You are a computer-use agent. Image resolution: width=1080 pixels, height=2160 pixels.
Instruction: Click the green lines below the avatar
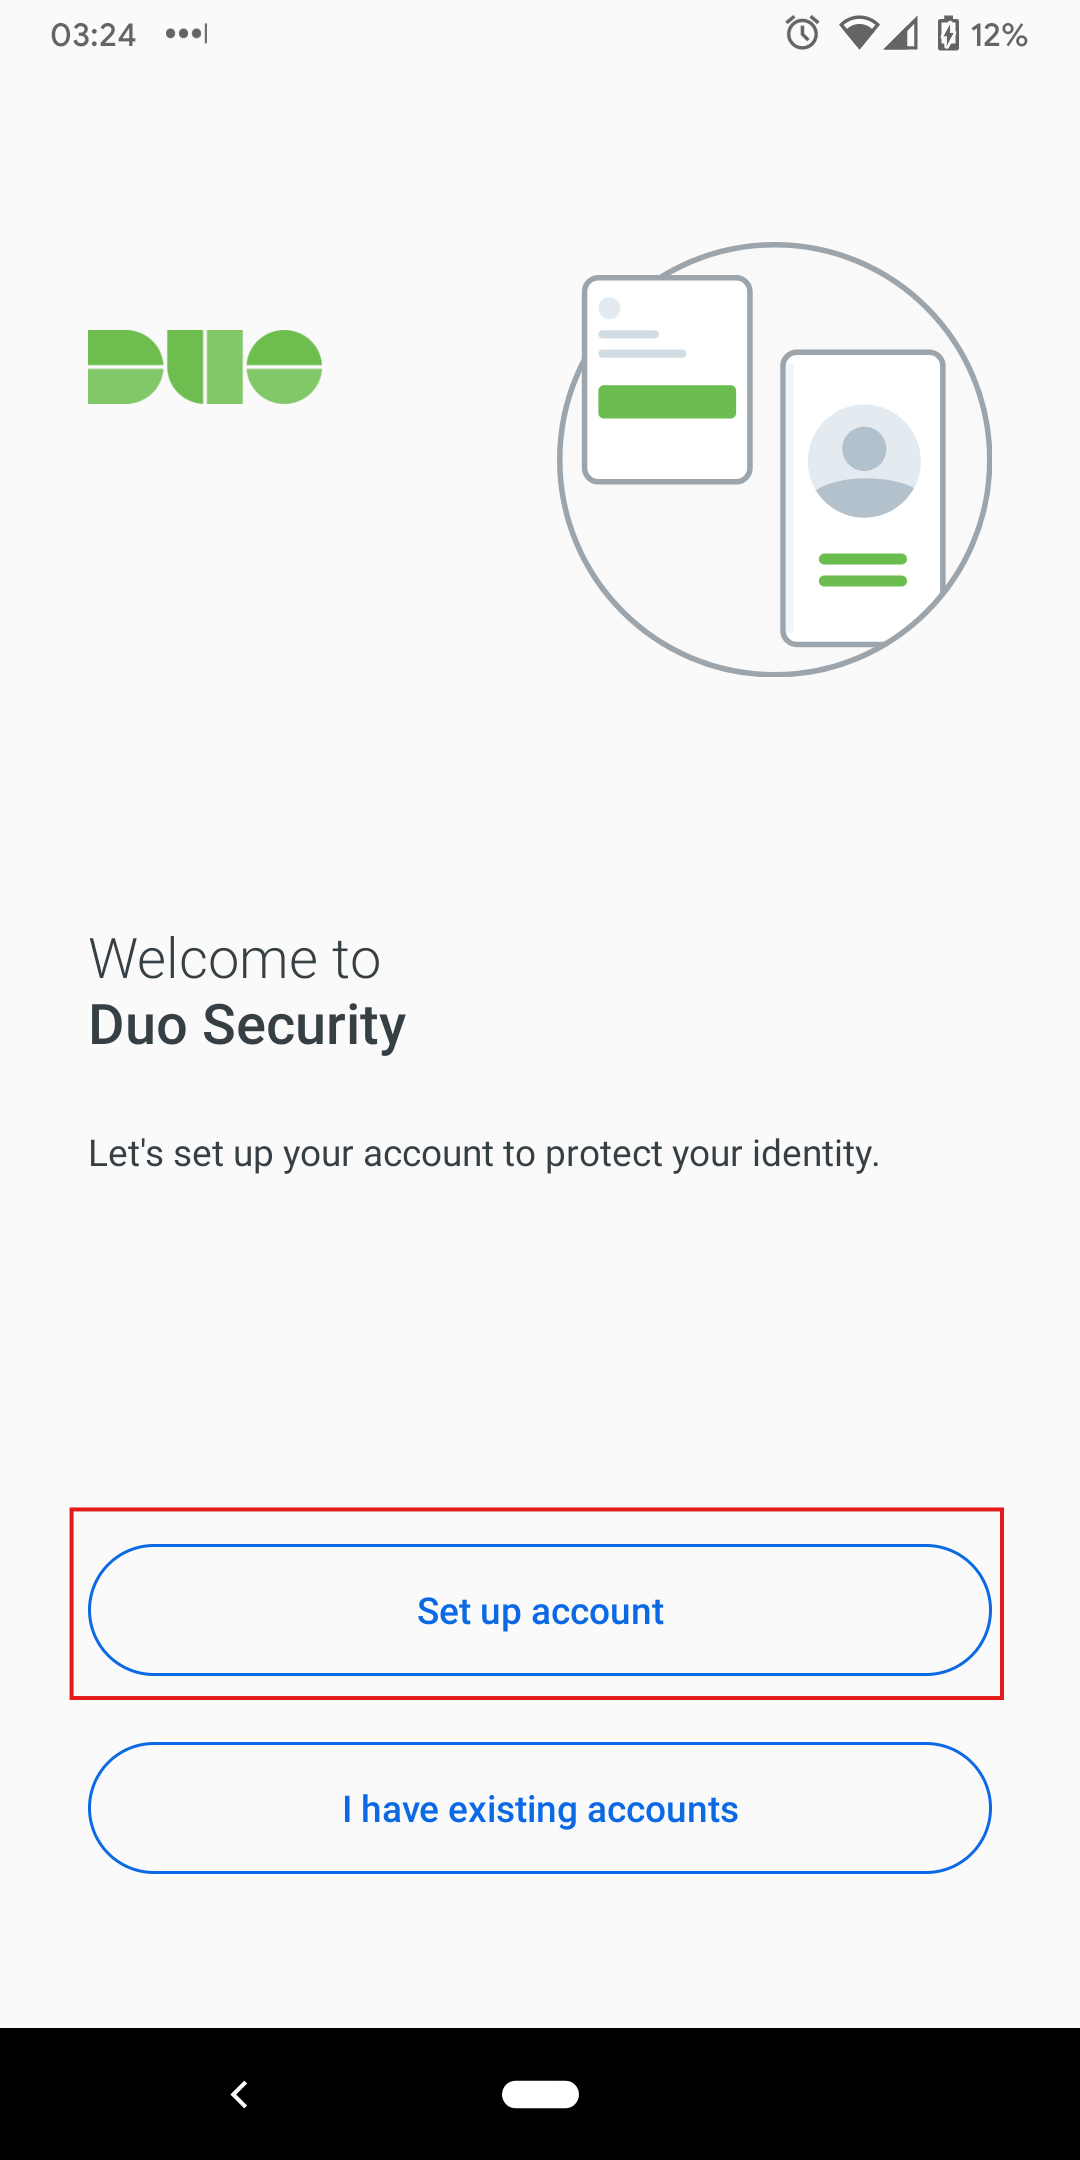click(863, 570)
